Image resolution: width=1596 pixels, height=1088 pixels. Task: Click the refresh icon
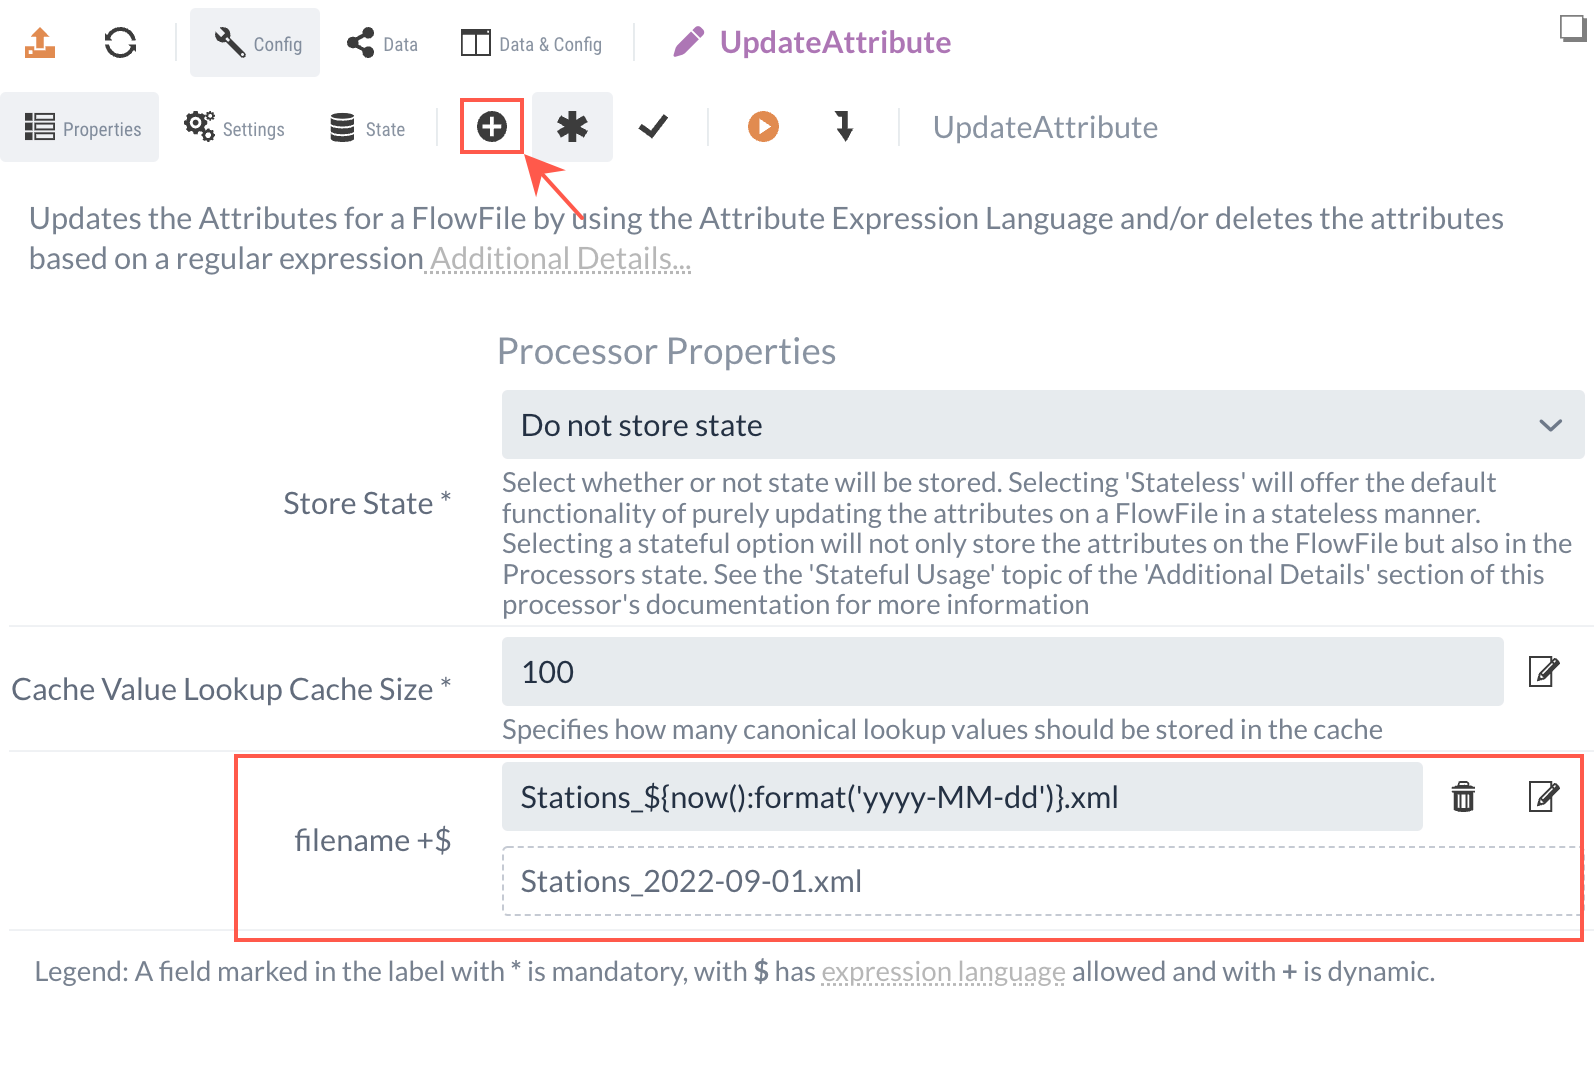120,42
